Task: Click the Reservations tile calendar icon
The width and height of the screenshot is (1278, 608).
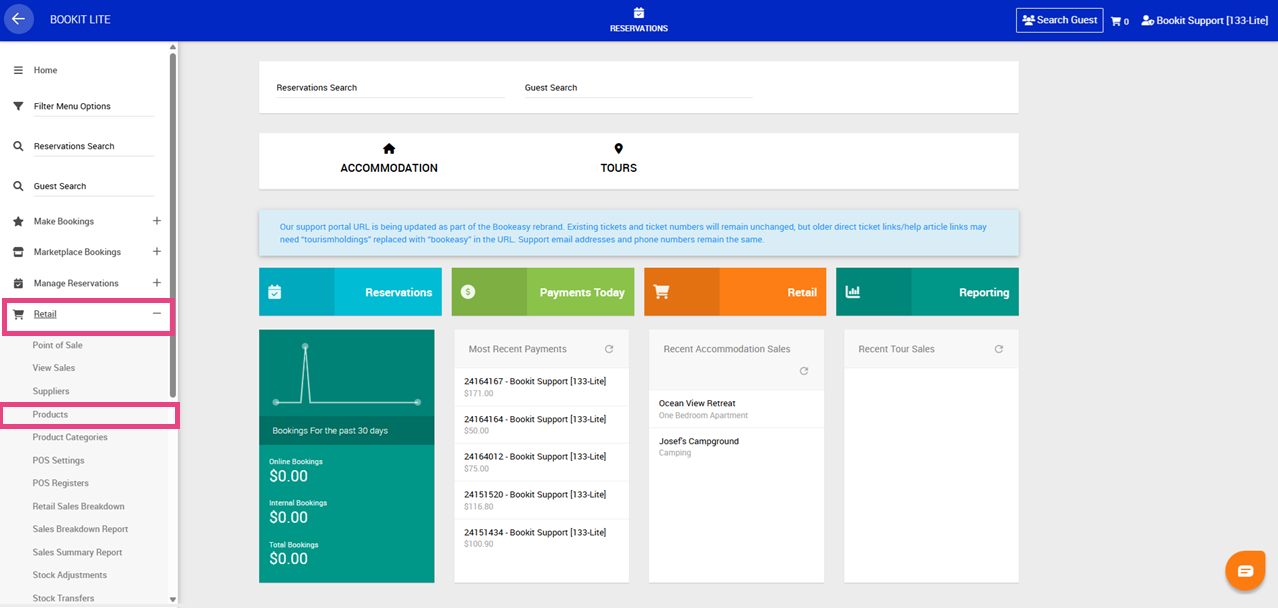Action: [275, 292]
